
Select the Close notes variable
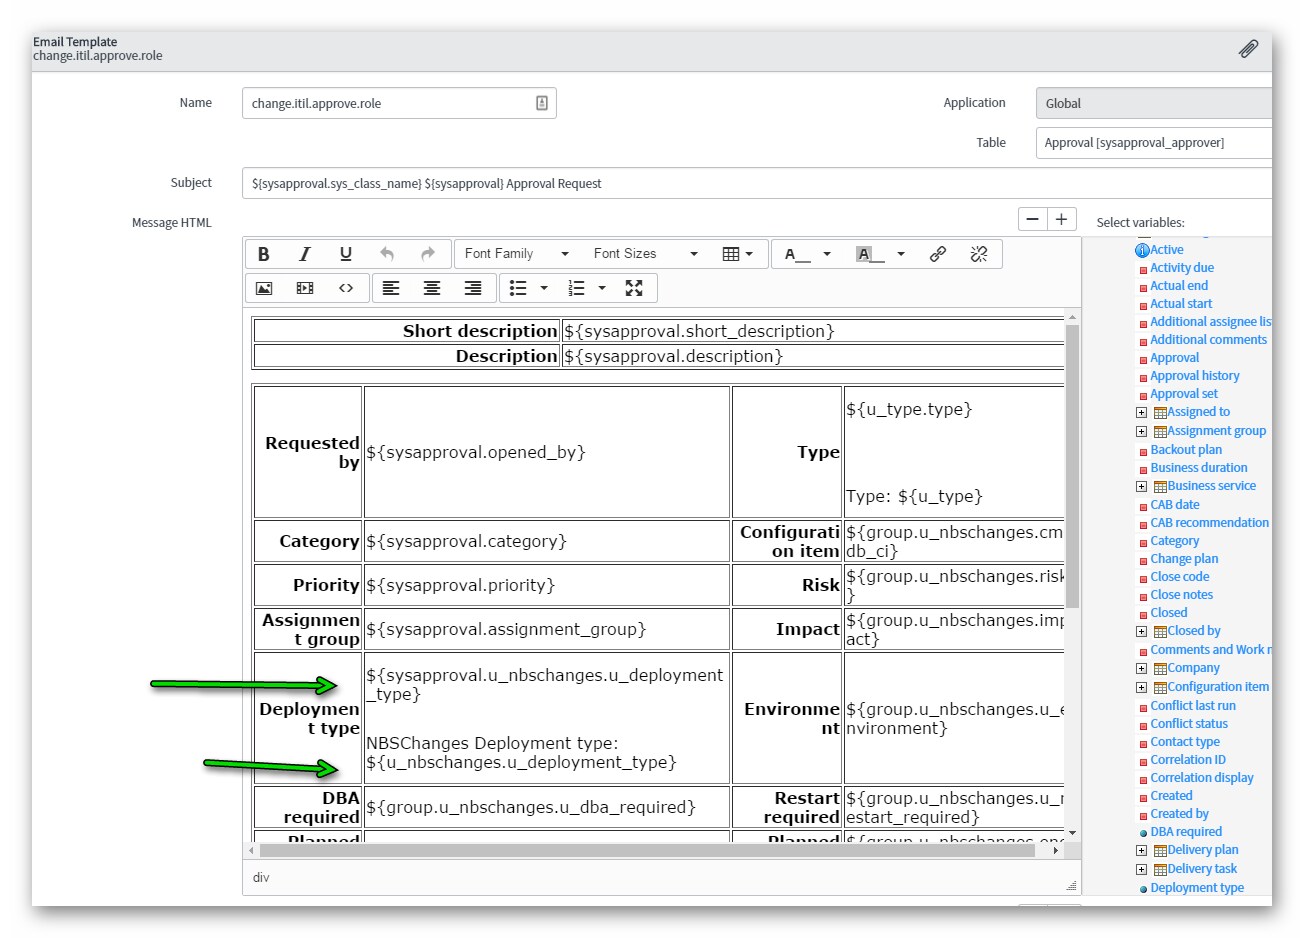[x=1181, y=595]
